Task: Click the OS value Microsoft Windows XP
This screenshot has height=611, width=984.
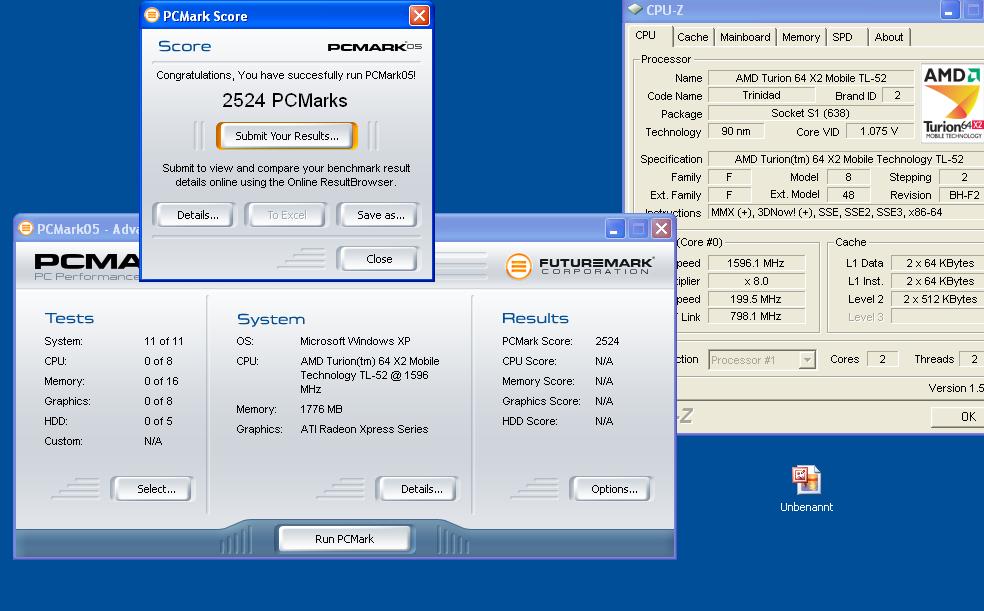Action: tap(355, 341)
